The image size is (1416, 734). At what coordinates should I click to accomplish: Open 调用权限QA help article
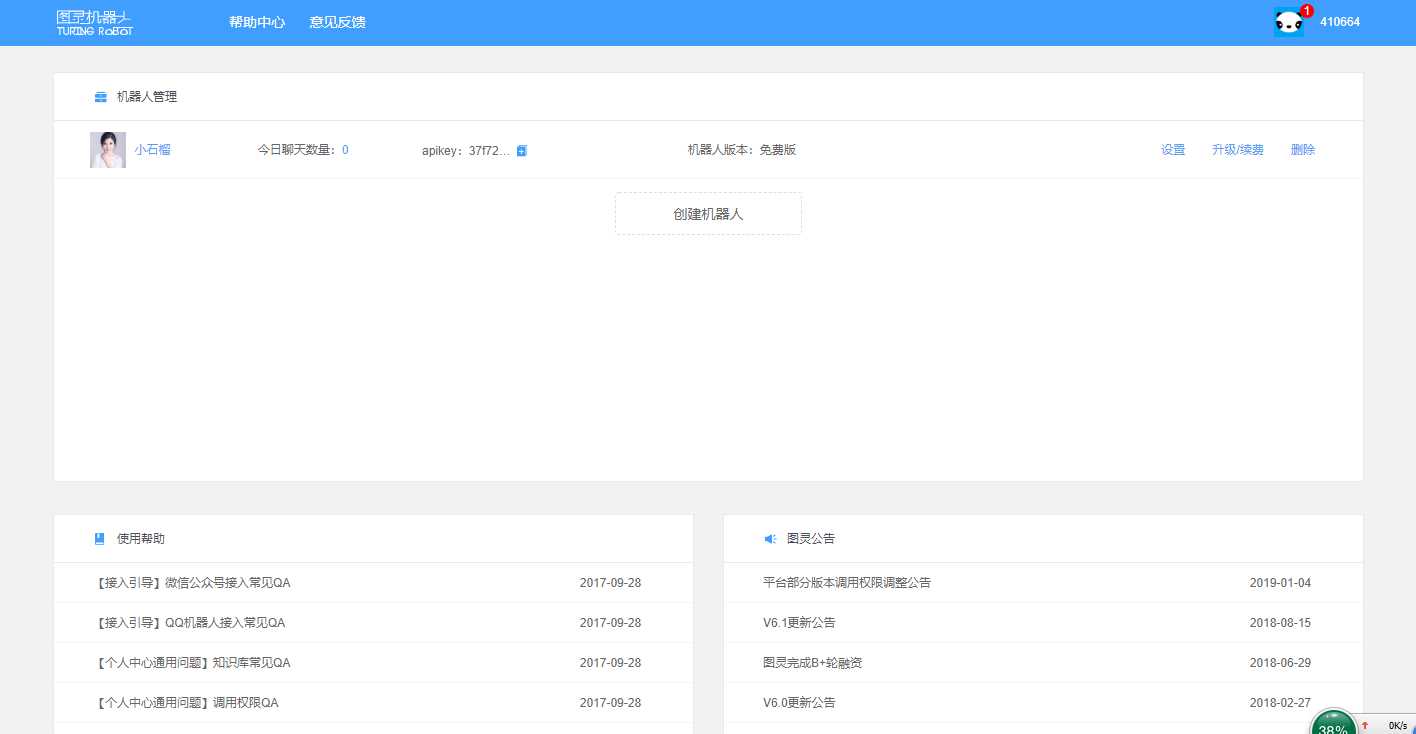pyautogui.click(x=188, y=703)
